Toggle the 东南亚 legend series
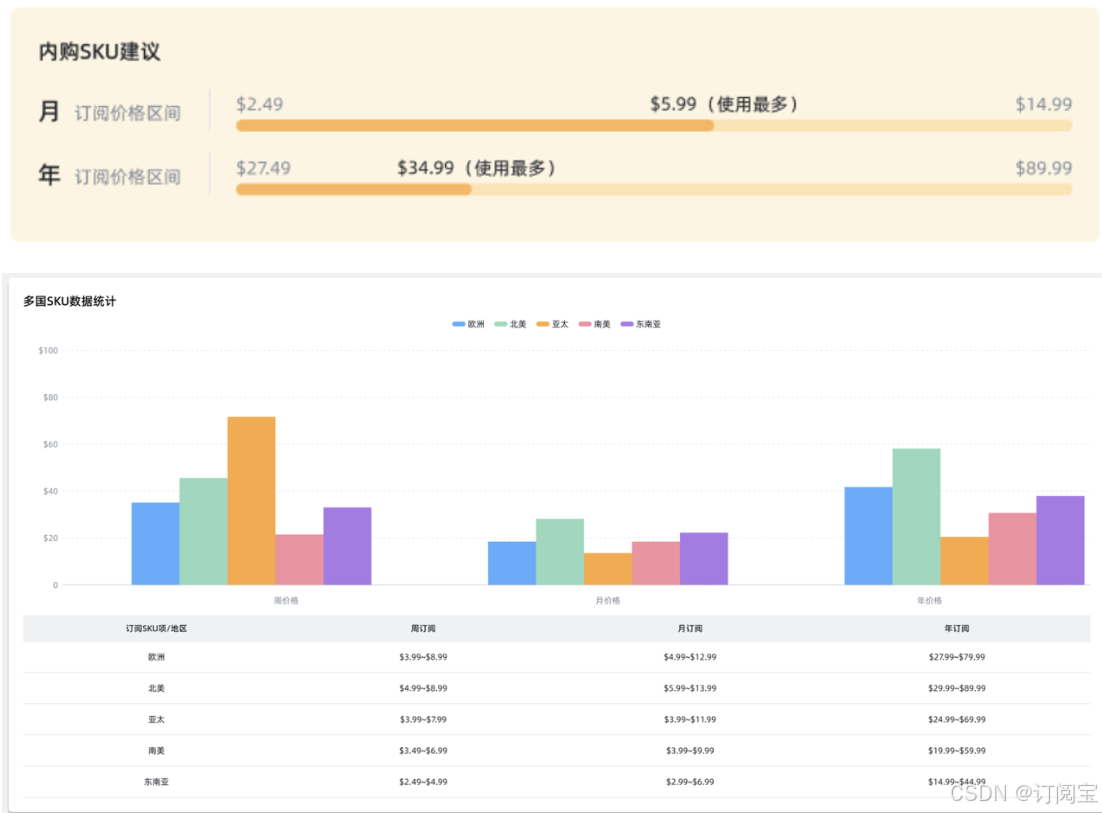 pos(641,324)
